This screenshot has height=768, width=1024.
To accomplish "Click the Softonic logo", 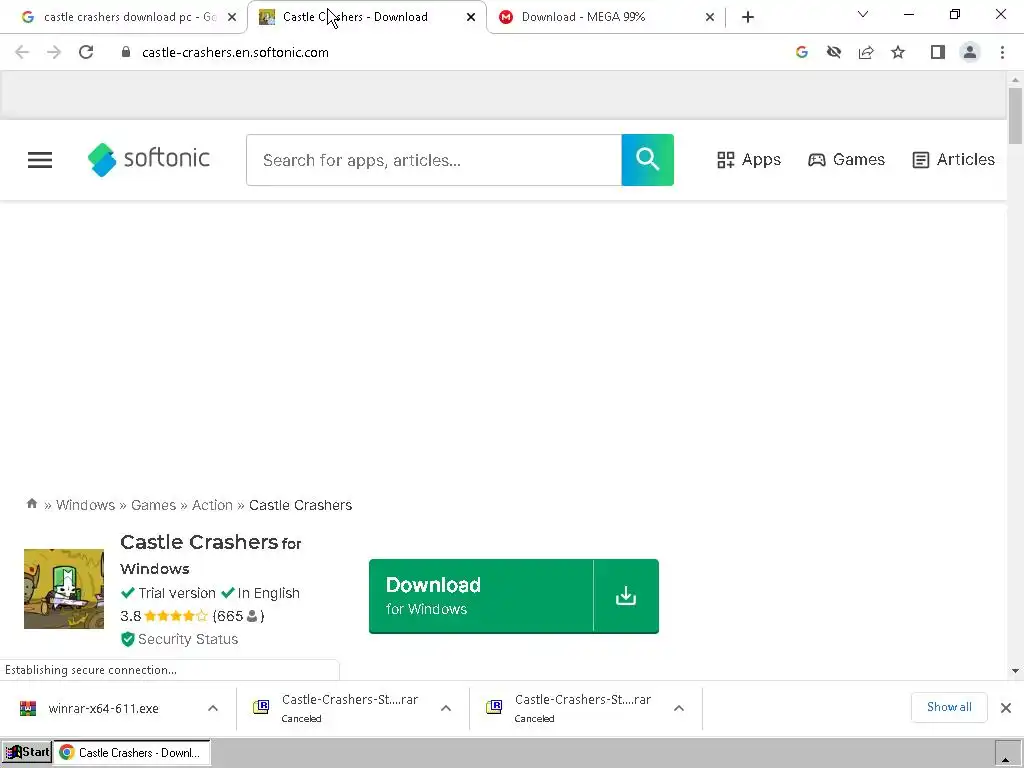I will [x=149, y=159].
